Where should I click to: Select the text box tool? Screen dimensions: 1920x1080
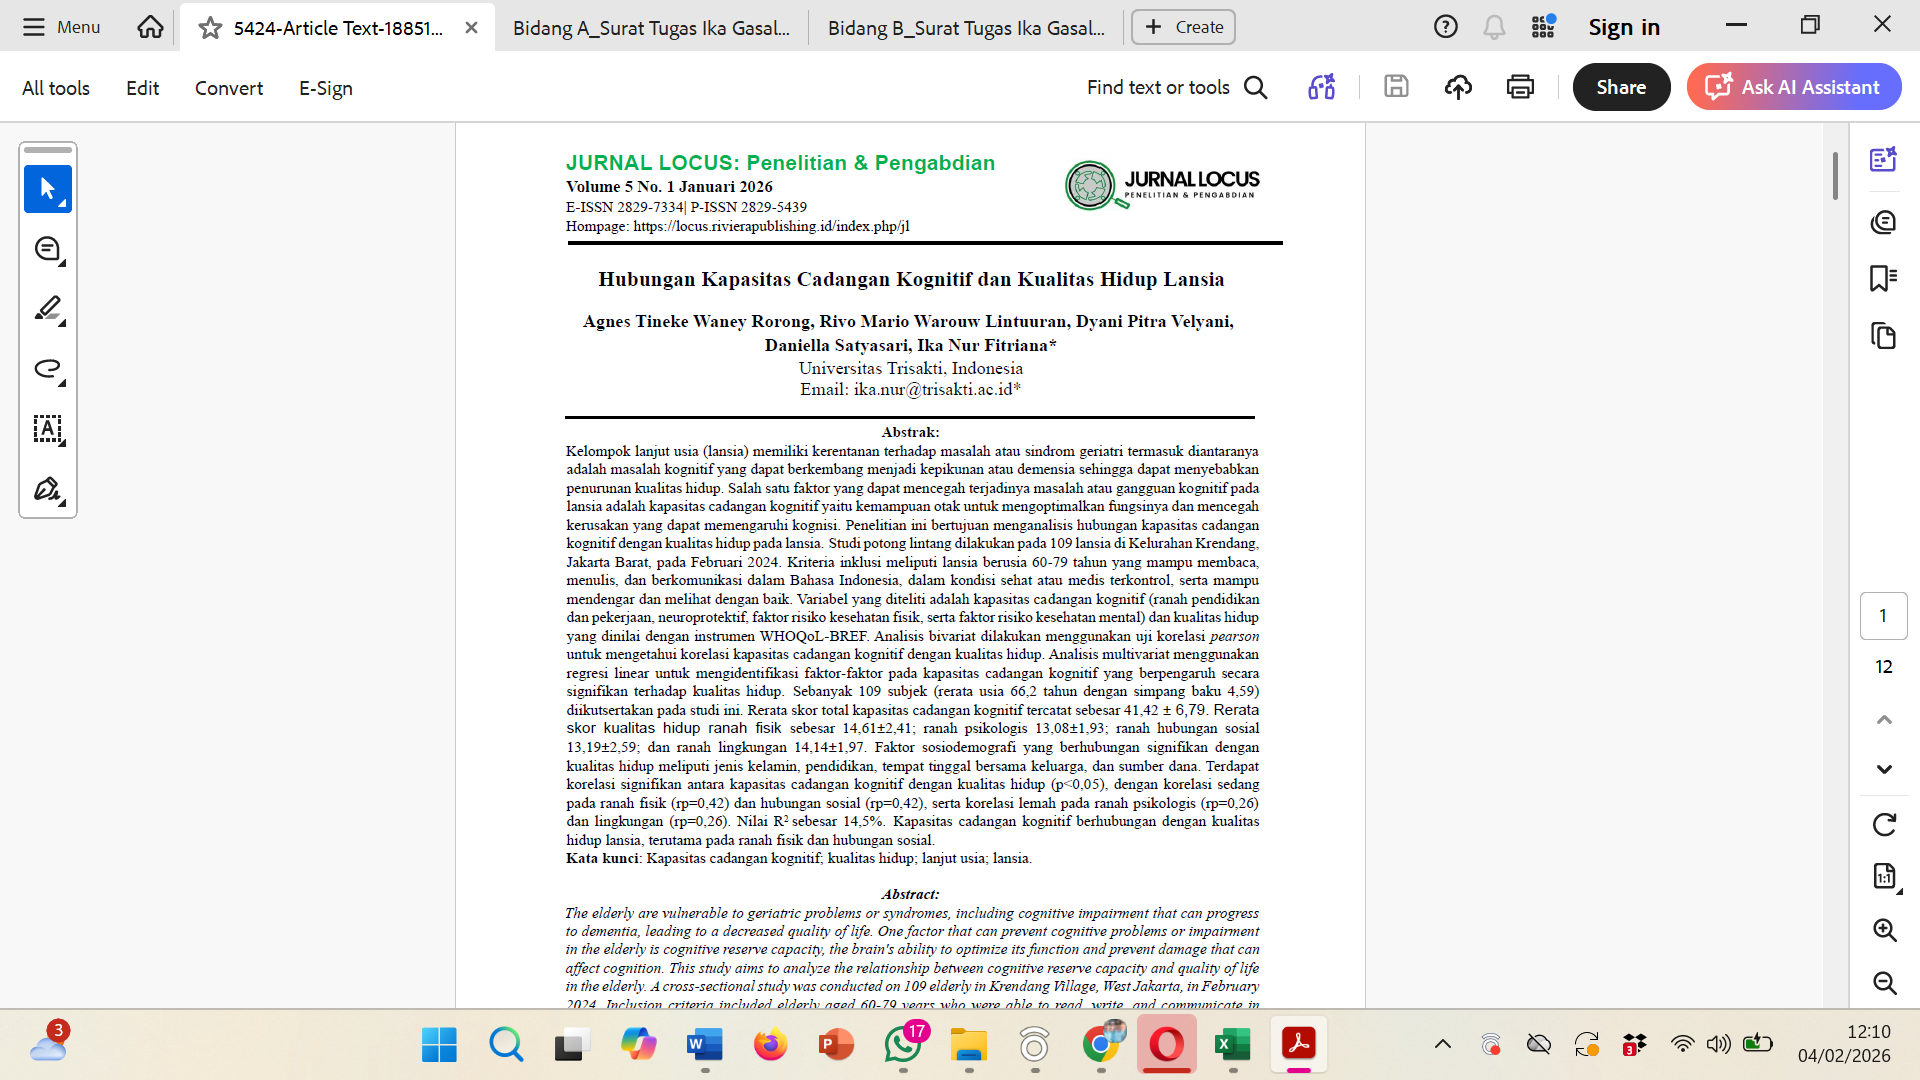point(47,429)
